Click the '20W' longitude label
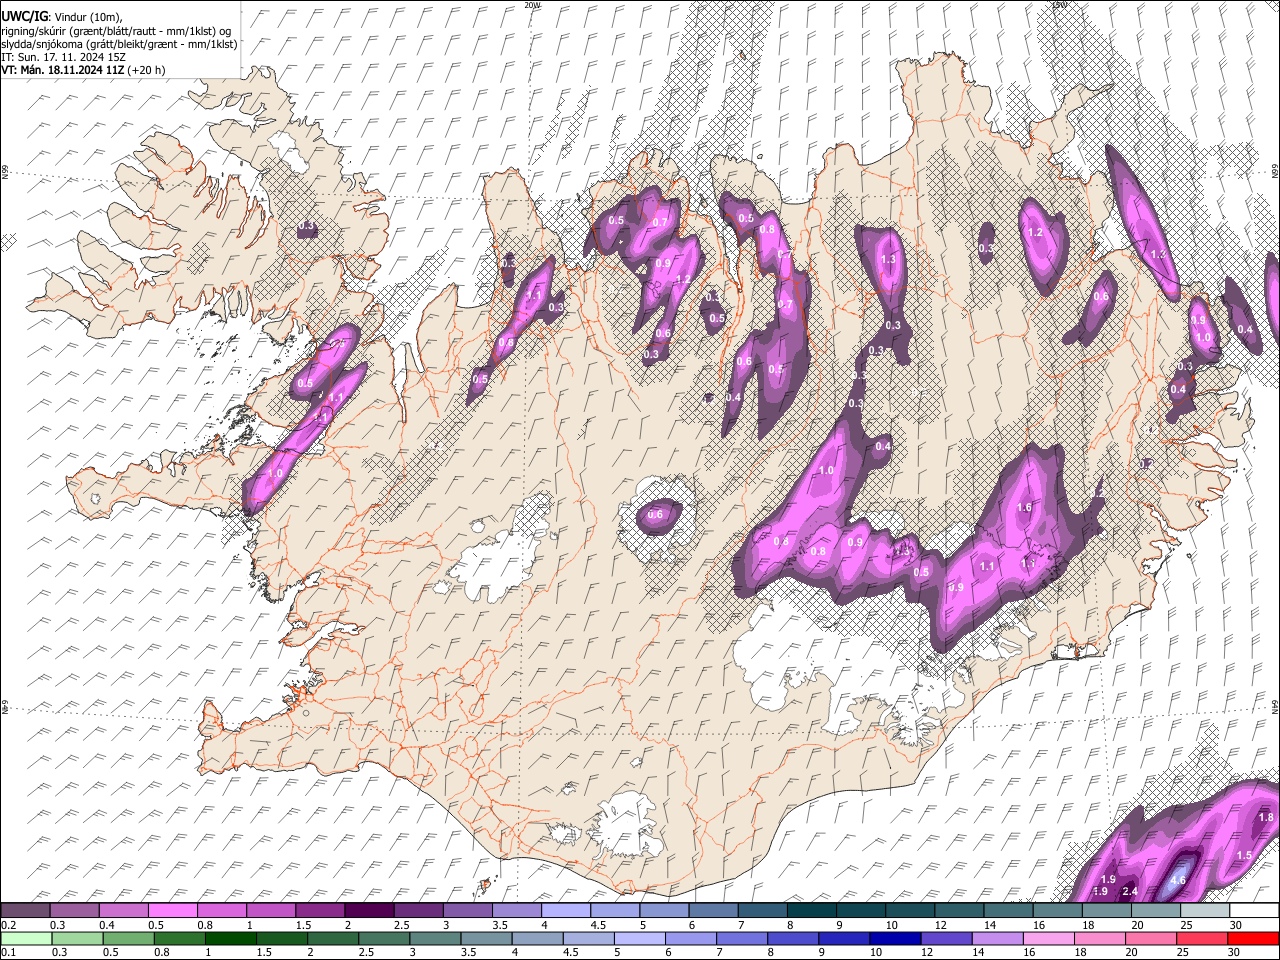1280x960 pixels. point(531,5)
